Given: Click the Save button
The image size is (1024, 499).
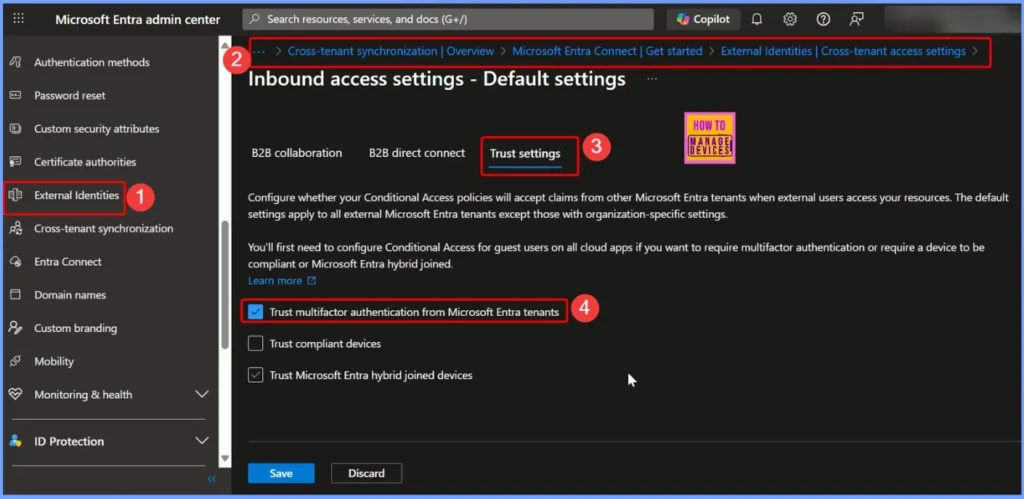Looking at the screenshot, I should pyautogui.click(x=281, y=473).
